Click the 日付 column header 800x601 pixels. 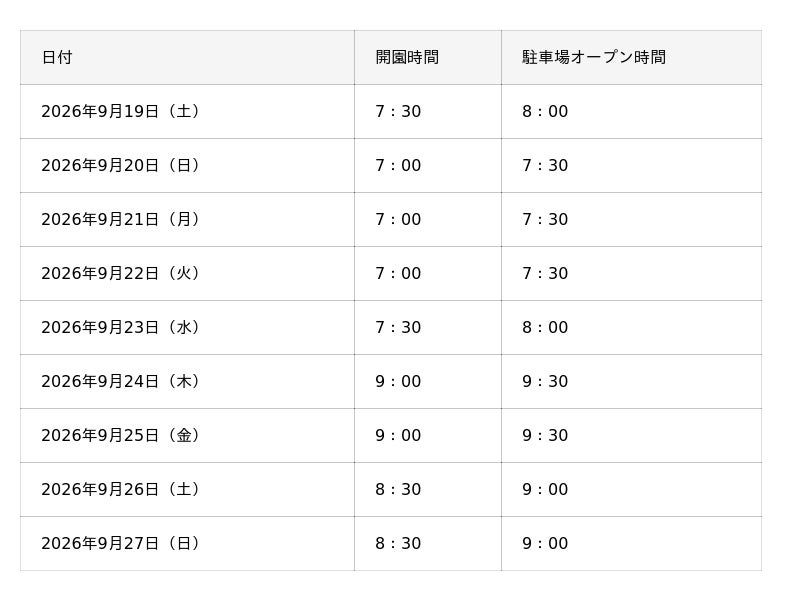coord(57,57)
